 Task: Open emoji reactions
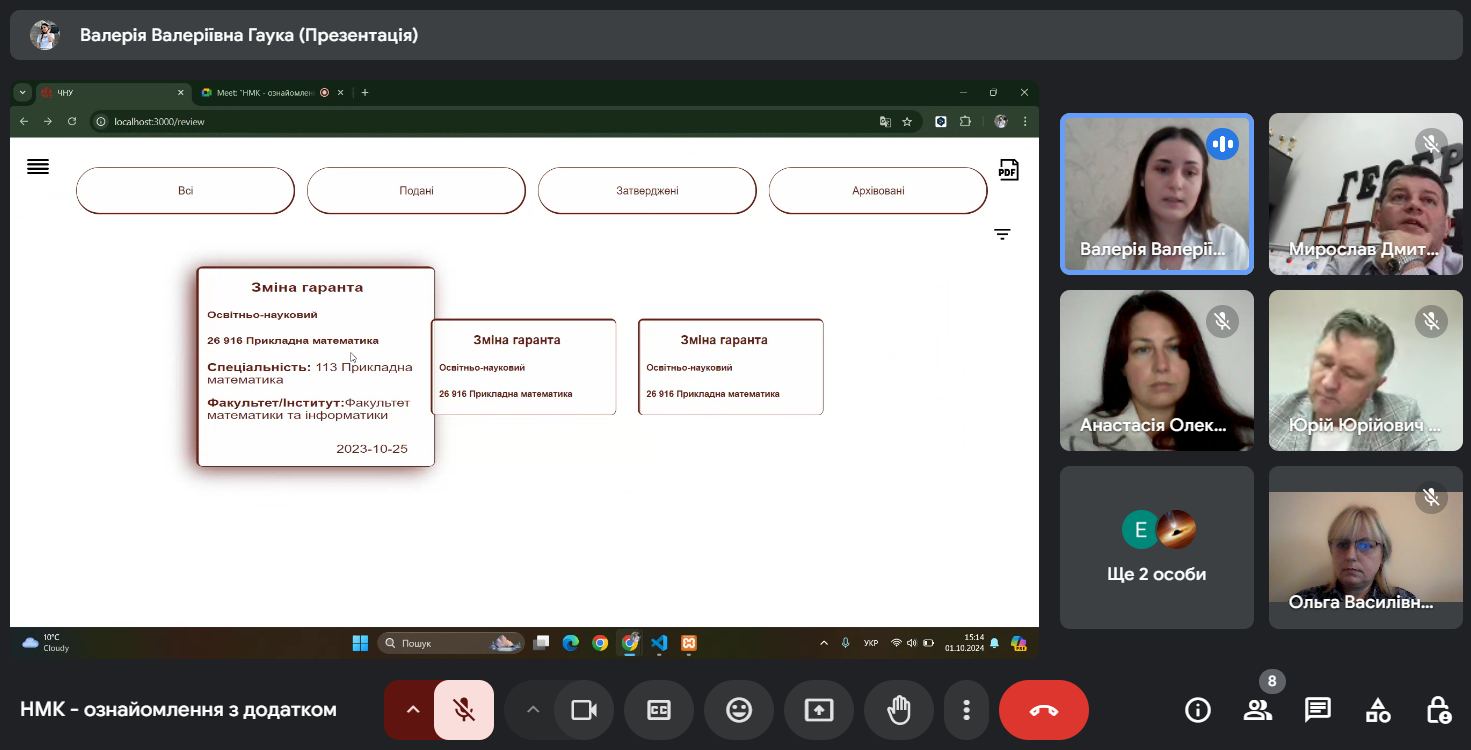click(739, 710)
